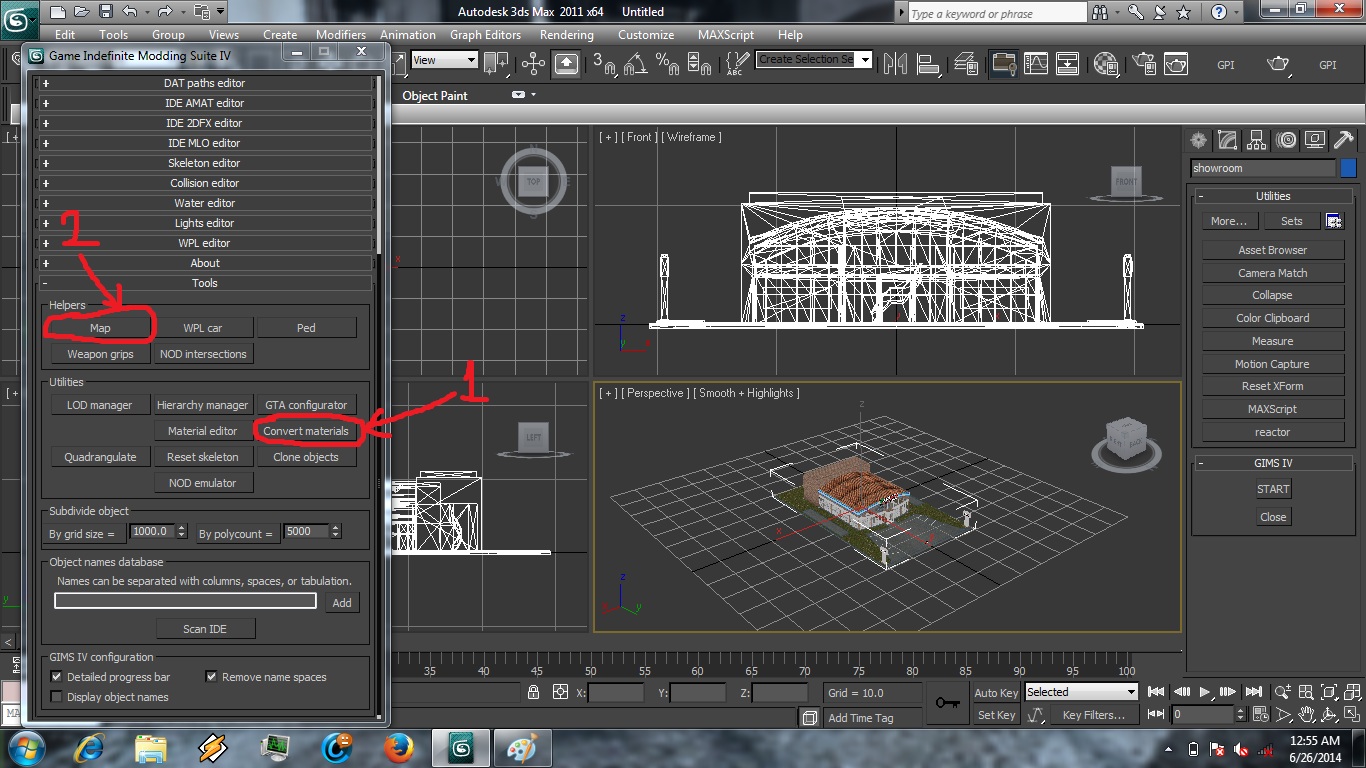
Task: Open the Create Selection Set dropdown
Action: click(865, 59)
